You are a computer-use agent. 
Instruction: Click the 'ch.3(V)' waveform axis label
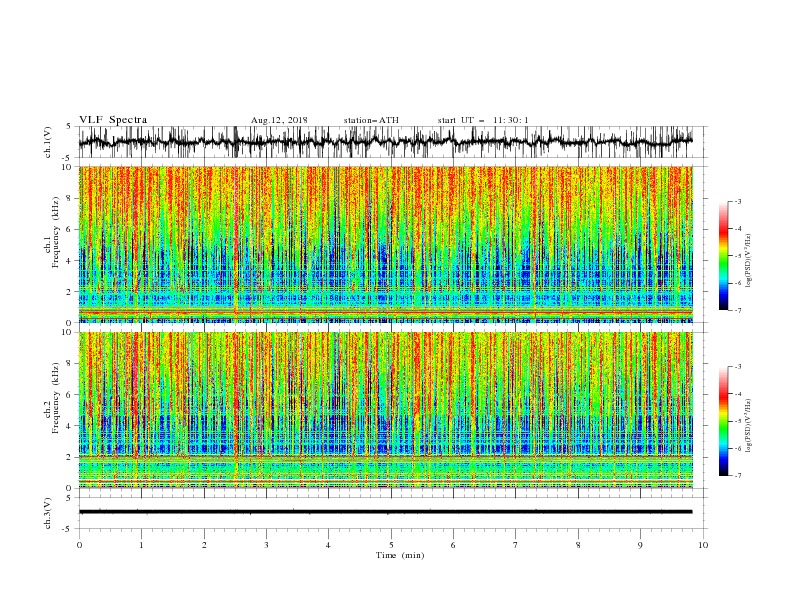[48, 513]
